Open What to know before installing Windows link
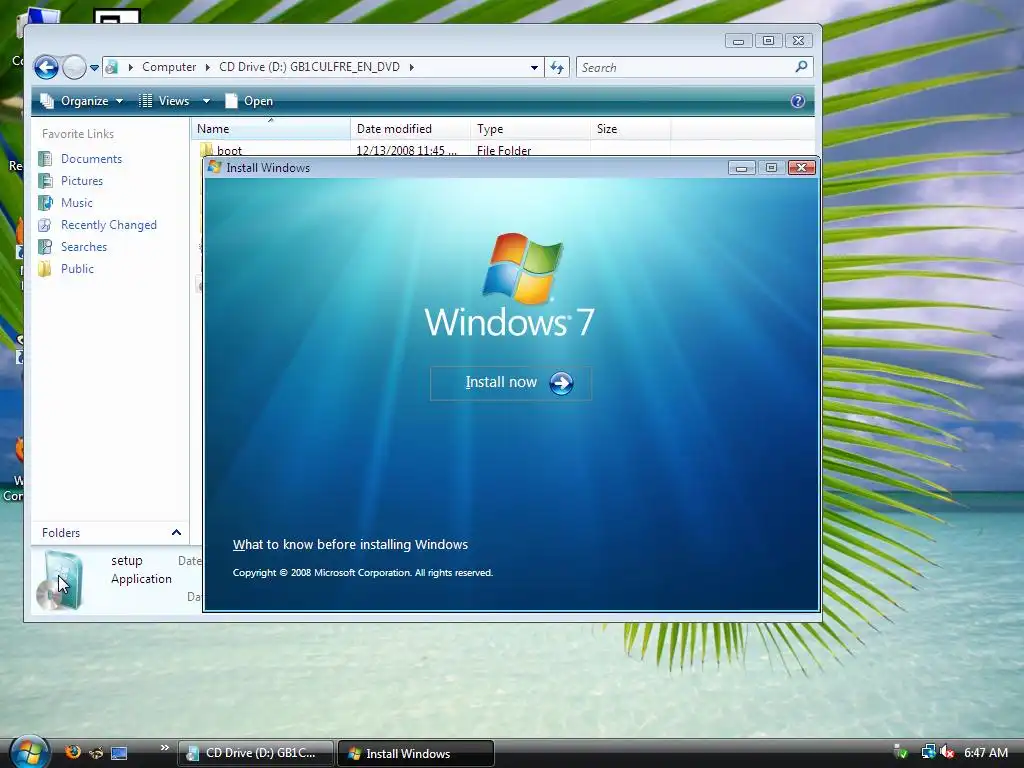The width and height of the screenshot is (1024, 768). tap(350, 545)
